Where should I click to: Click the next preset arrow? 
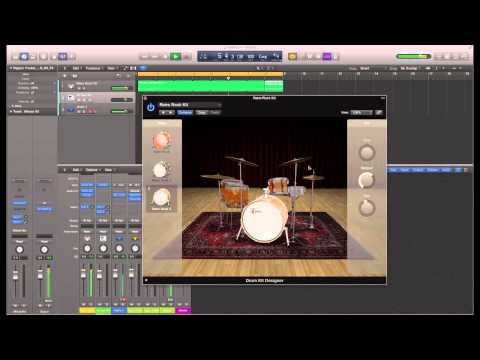(x=171, y=113)
